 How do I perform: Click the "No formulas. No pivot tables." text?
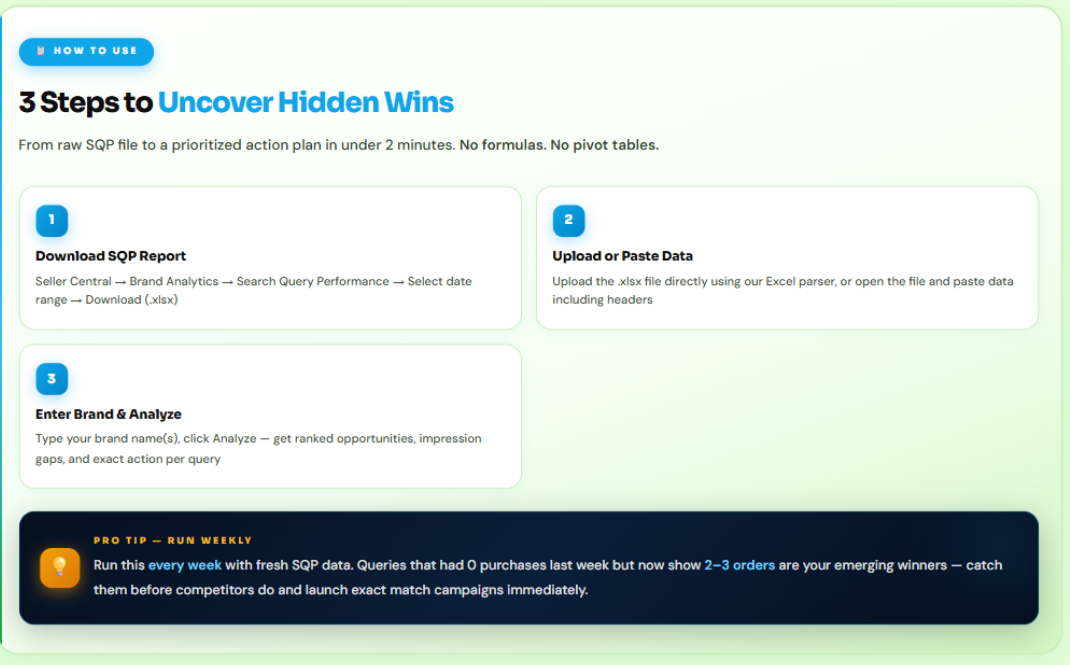559,145
